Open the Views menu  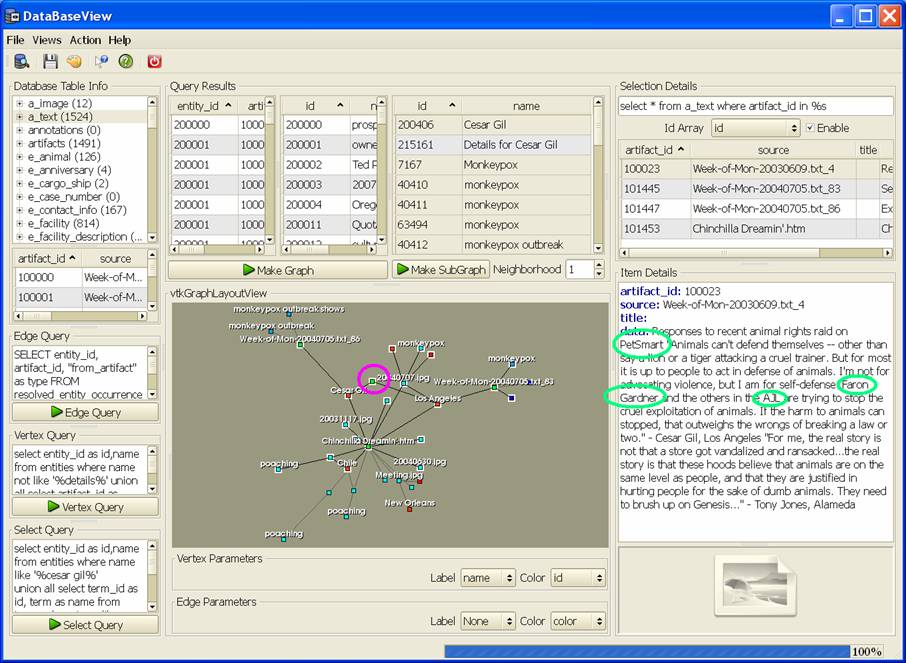(x=47, y=40)
